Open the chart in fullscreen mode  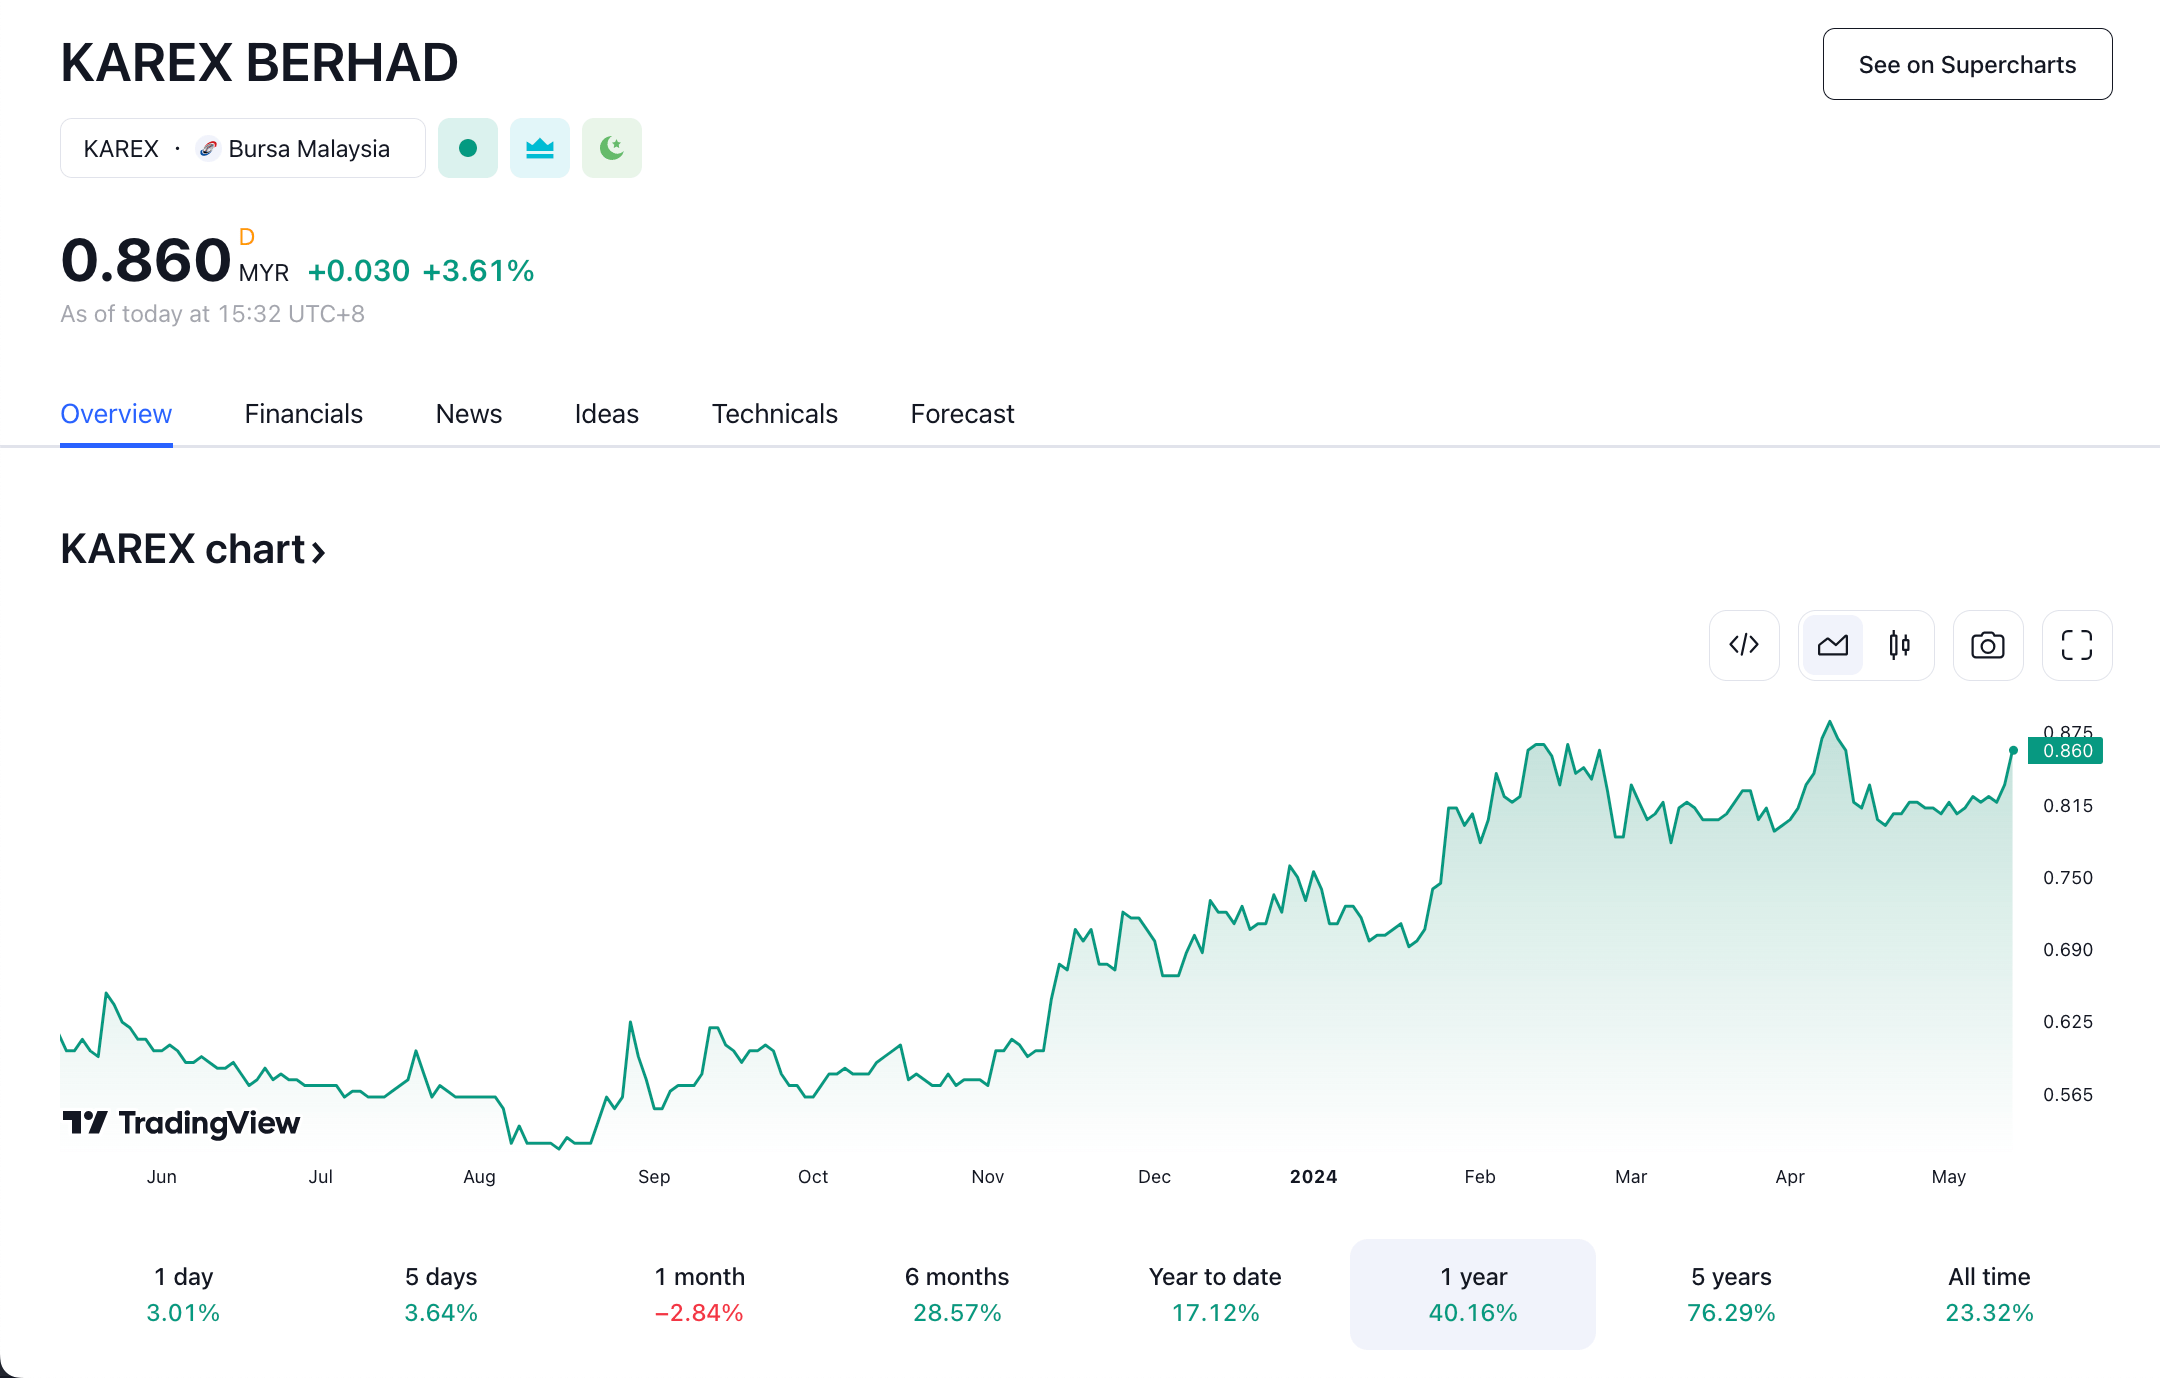(2076, 645)
